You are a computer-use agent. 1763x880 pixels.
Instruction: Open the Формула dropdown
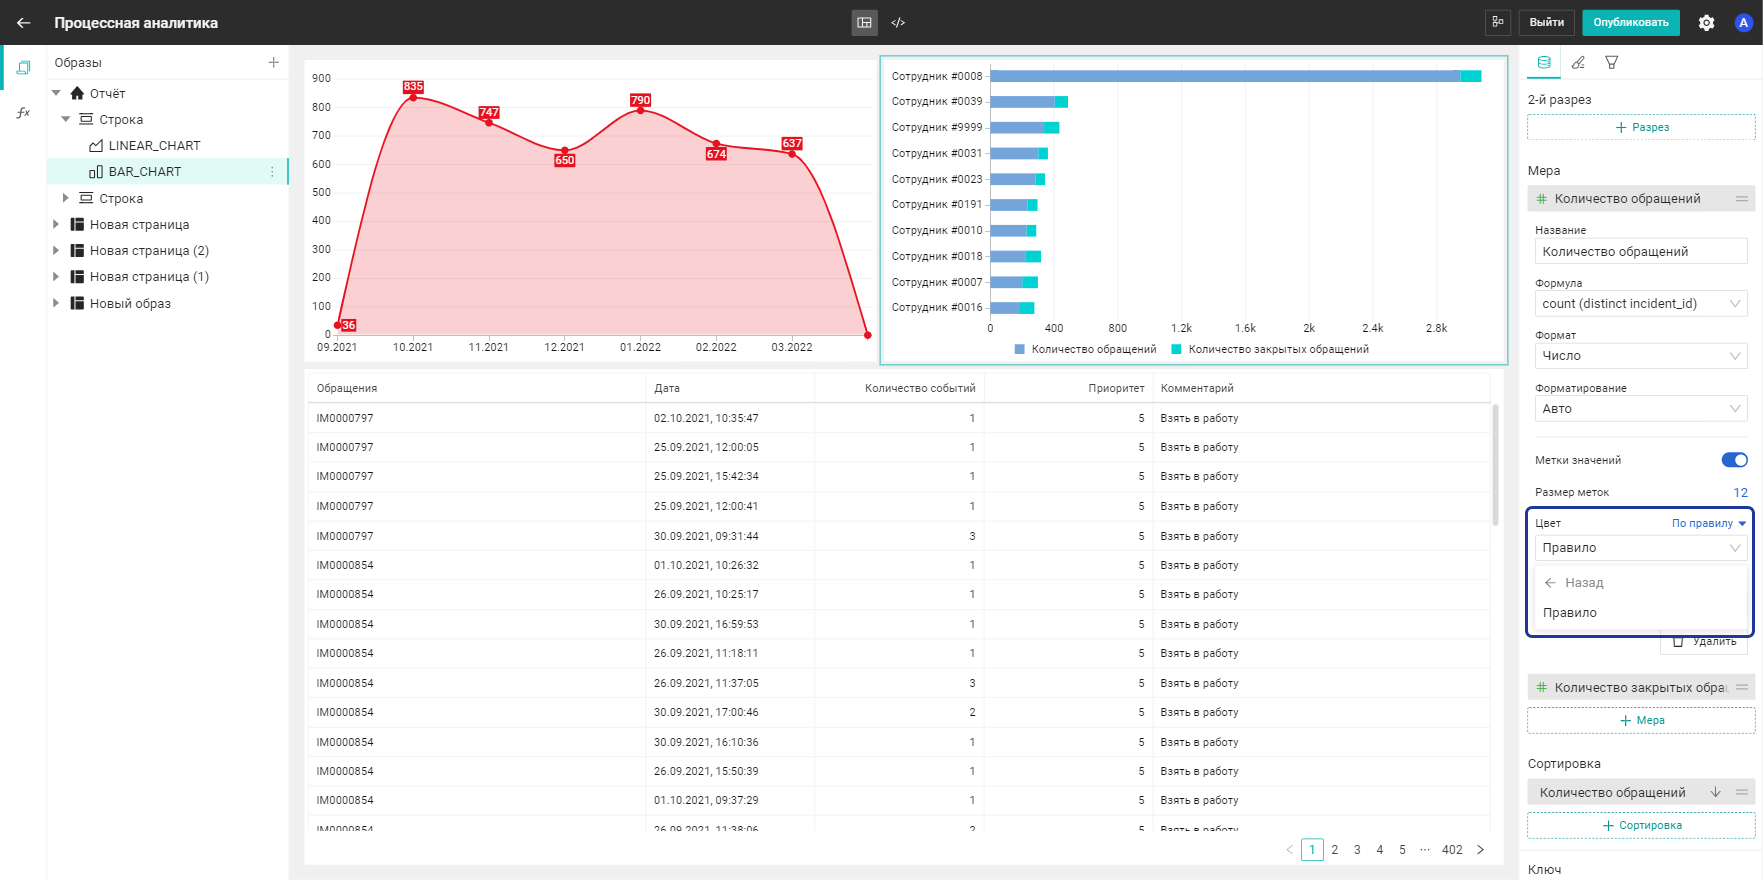1641,304
